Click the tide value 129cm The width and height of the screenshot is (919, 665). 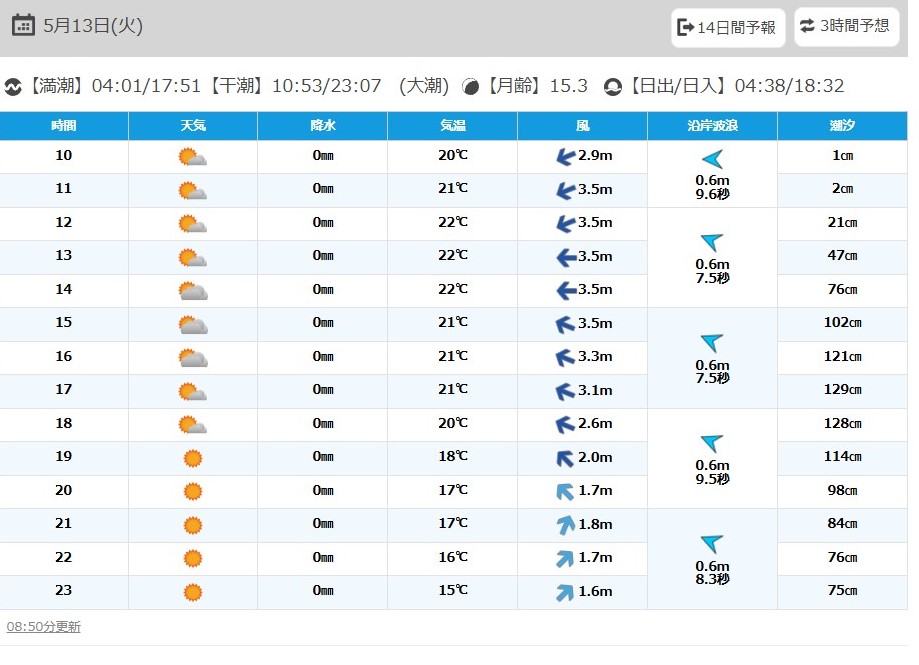click(843, 390)
